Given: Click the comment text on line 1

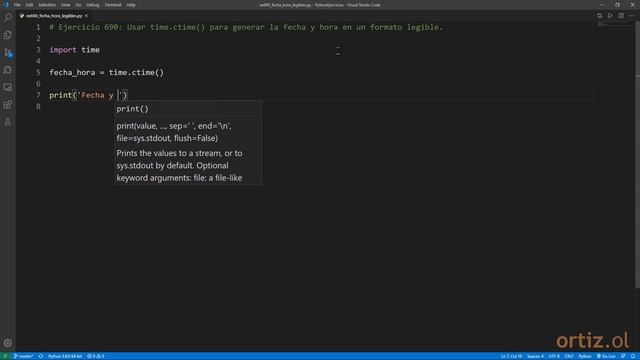Looking at the screenshot, I should (x=246, y=27).
